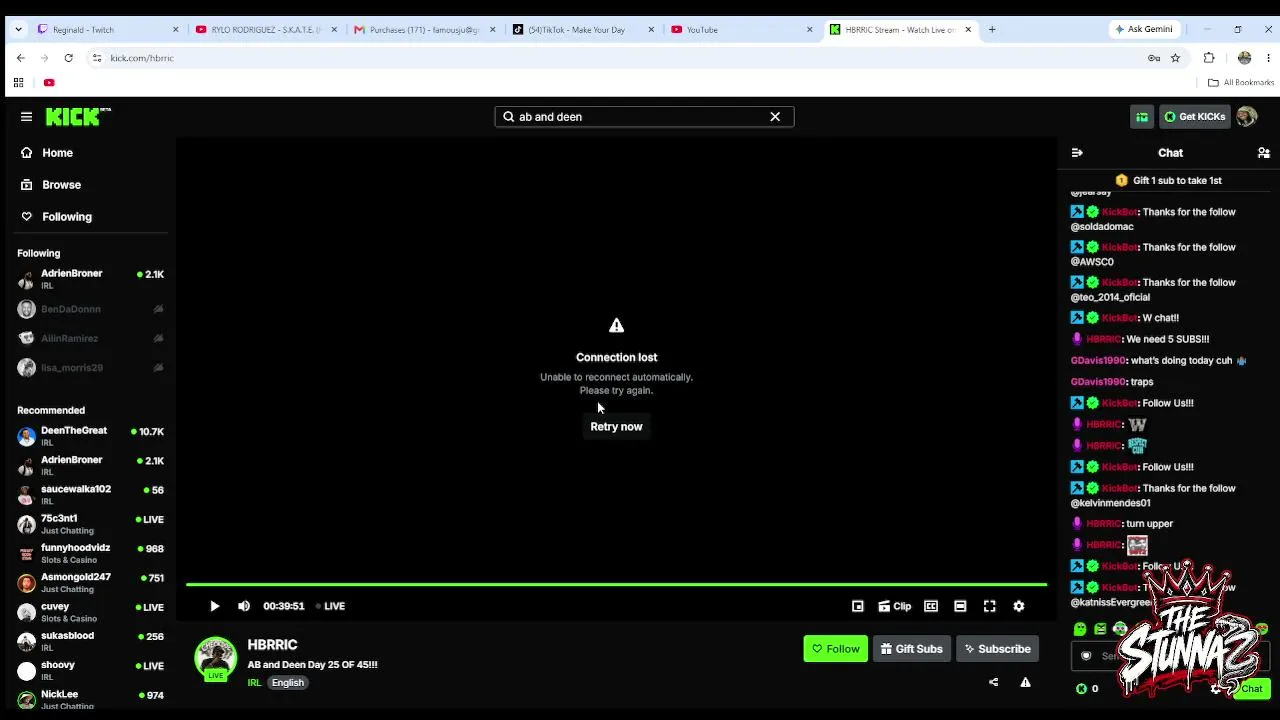This screenshot has width=1280, height=720.
Task: Open the IRL category link
Action: coord(254,683)
